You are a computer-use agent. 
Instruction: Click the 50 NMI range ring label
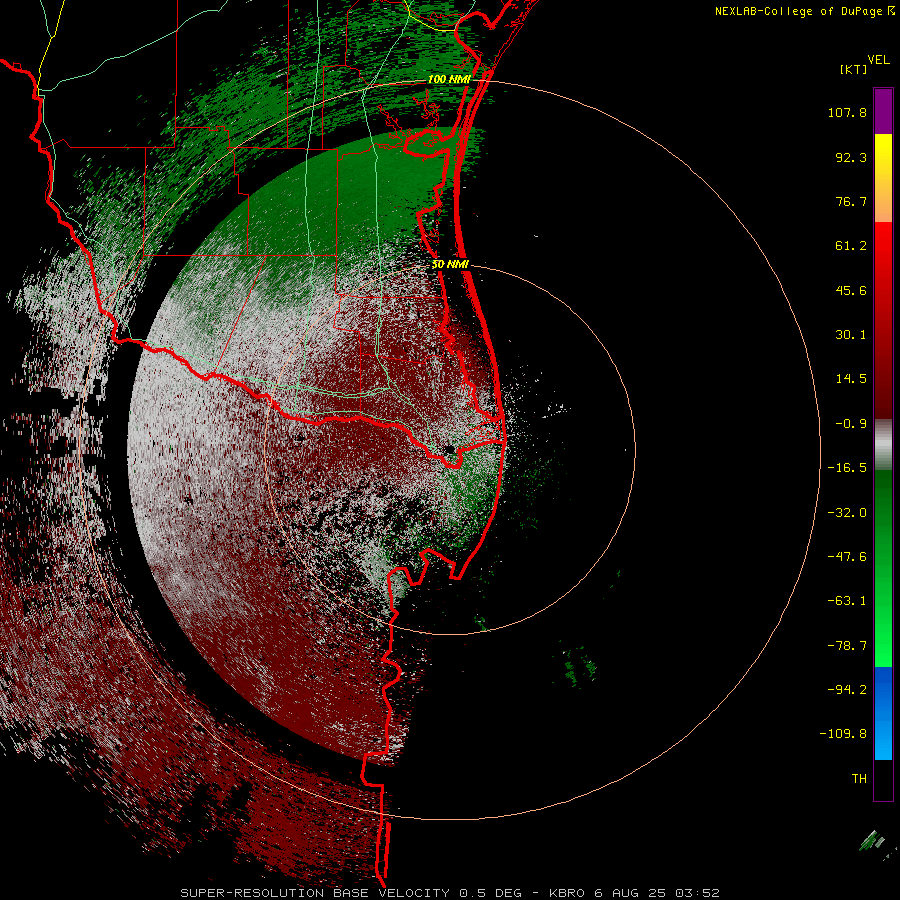pos(450,265)
